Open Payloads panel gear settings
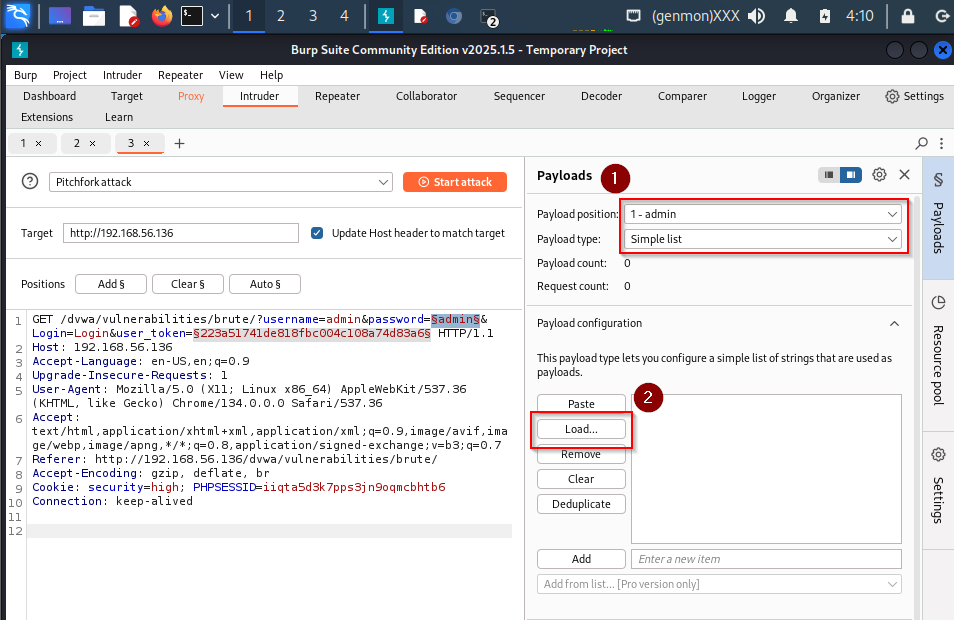 [879, 175]
